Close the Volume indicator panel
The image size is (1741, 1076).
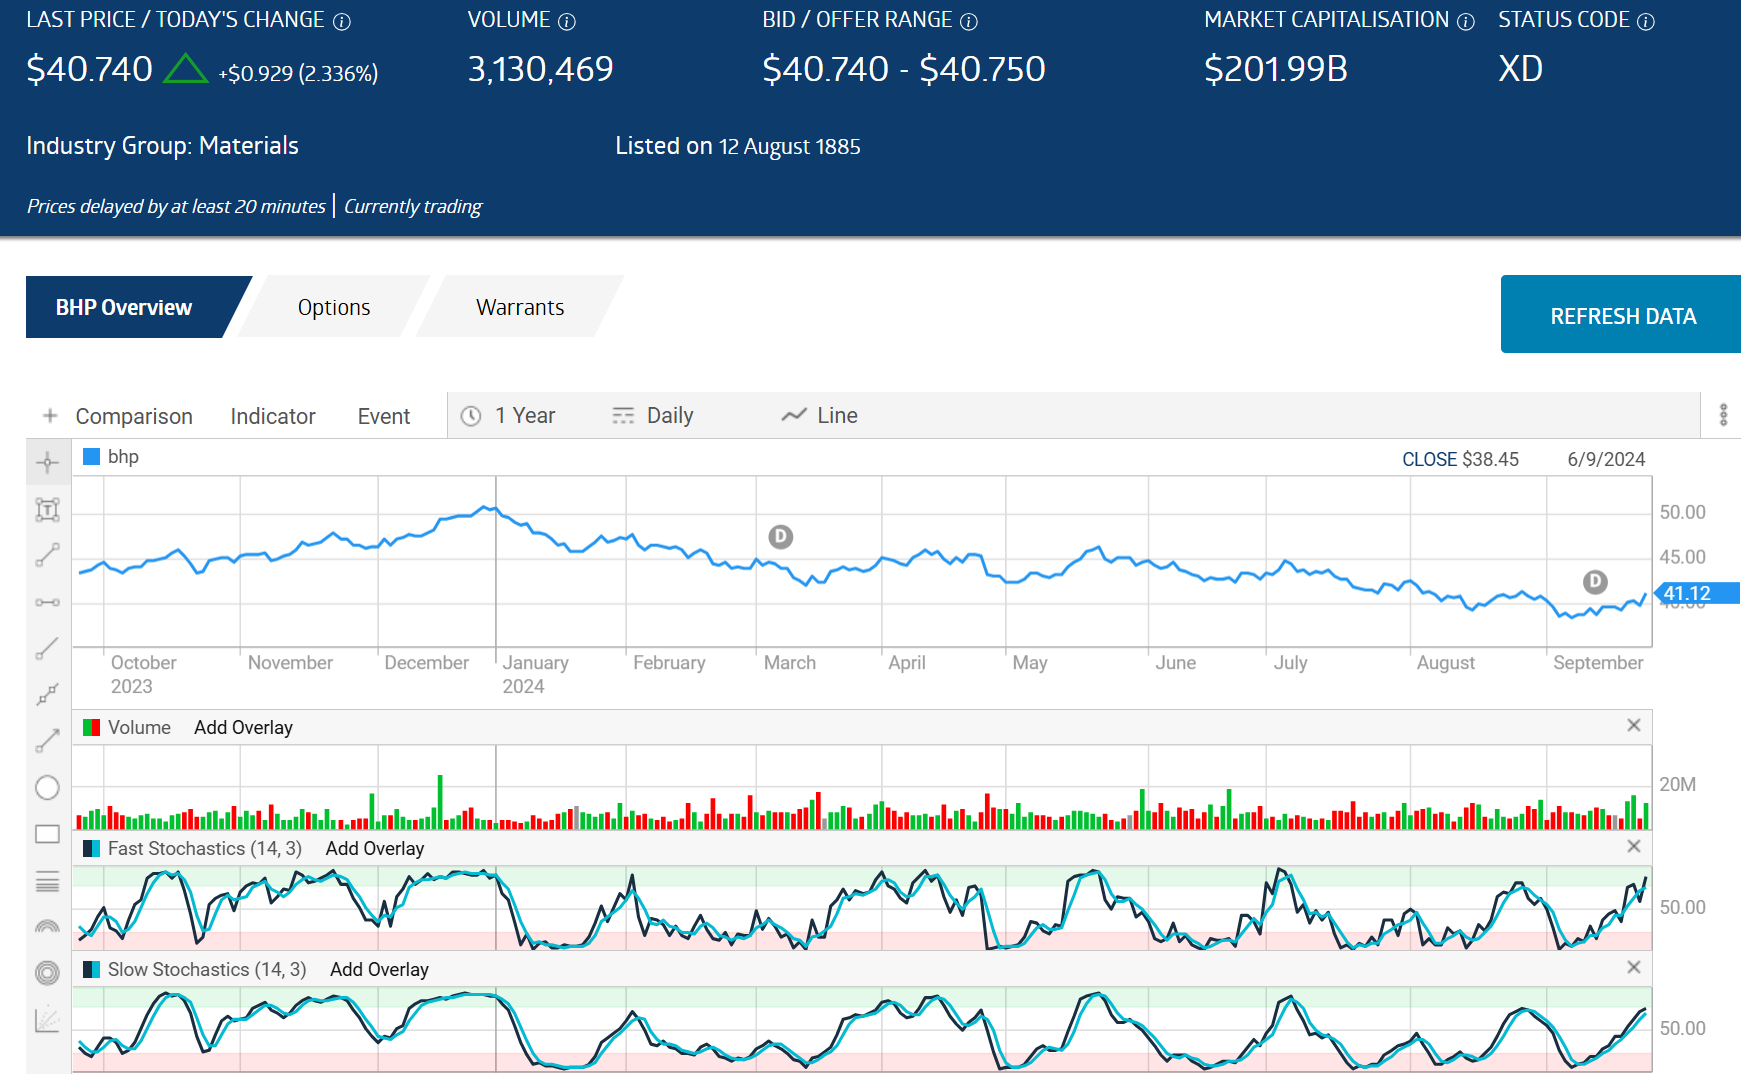1634,725
